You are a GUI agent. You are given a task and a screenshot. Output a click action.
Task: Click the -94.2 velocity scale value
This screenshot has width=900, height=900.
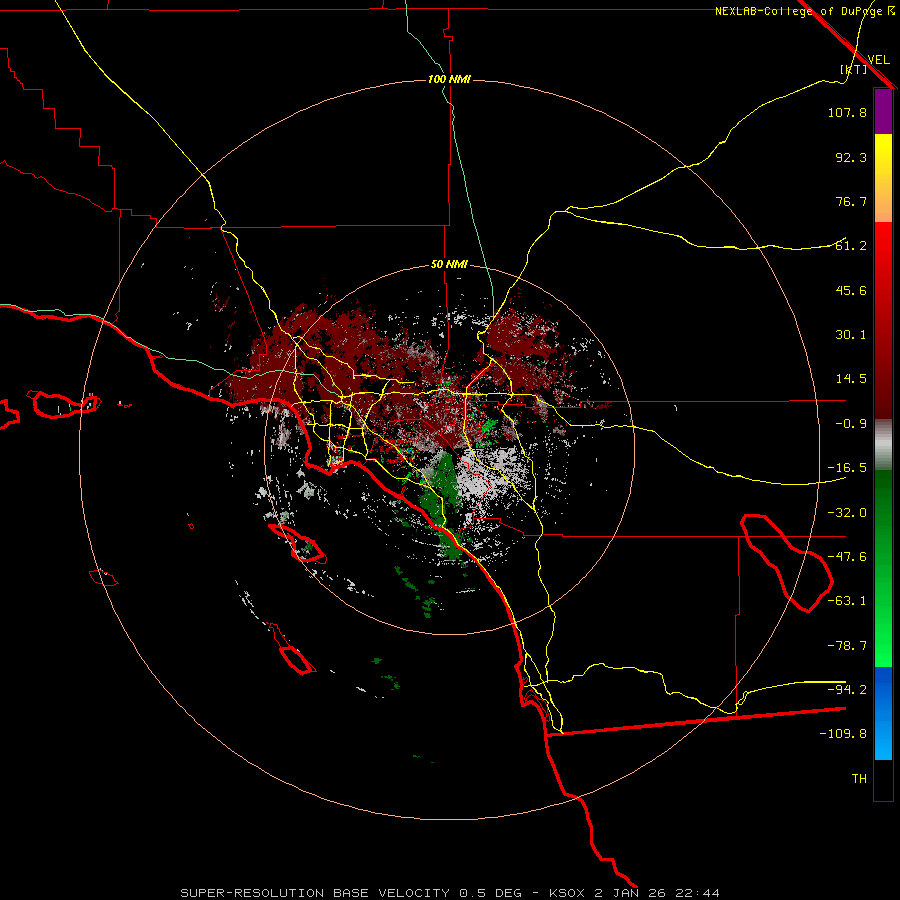pyautogui.click(x=847, y=689)
